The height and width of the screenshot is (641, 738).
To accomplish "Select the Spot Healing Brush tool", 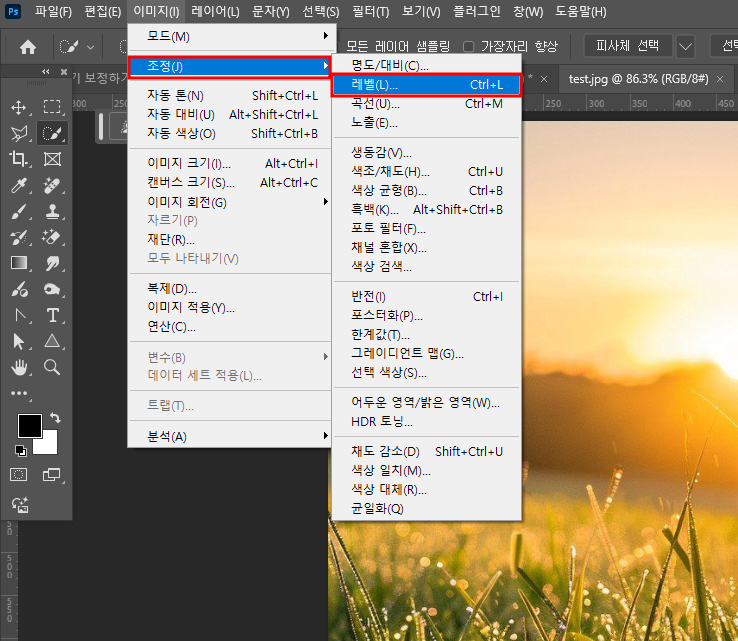I will (x=52, y=185).
